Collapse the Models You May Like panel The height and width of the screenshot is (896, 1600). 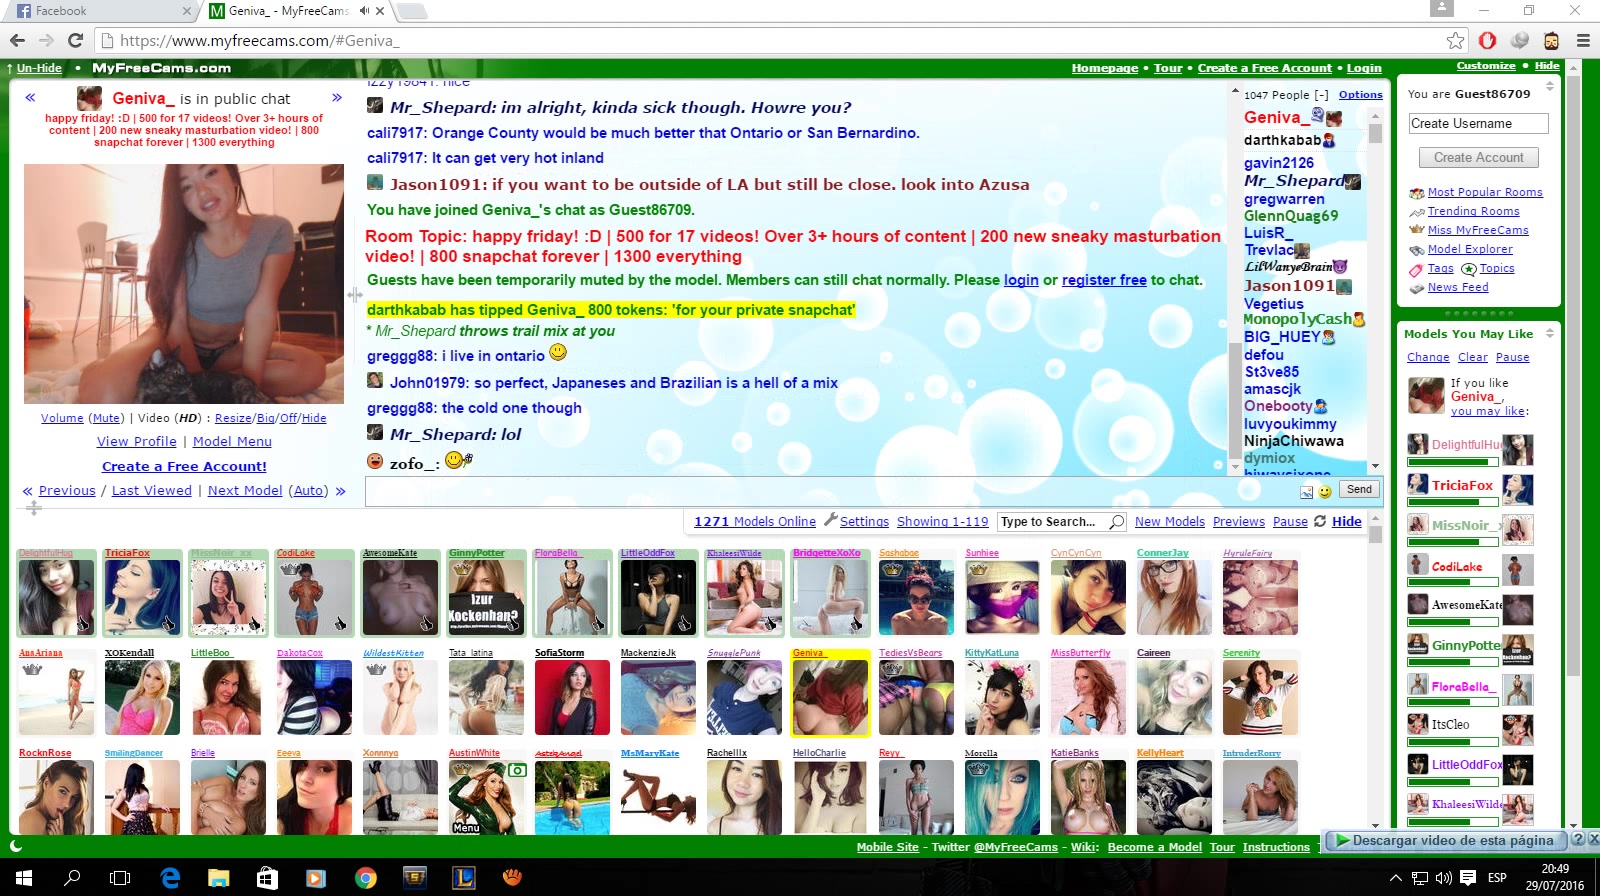tap(1549, 333)
